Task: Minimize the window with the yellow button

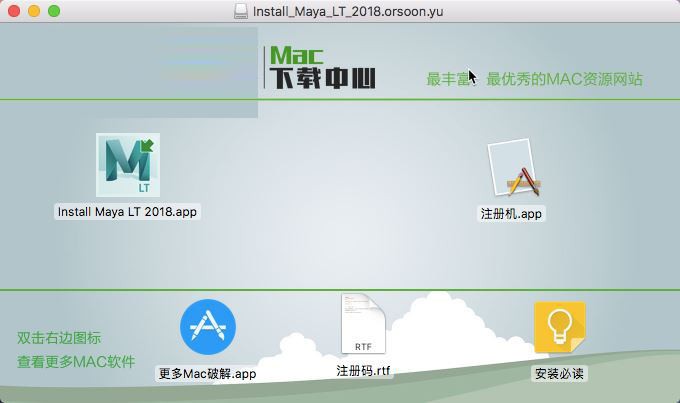Action: pos(34,11)
